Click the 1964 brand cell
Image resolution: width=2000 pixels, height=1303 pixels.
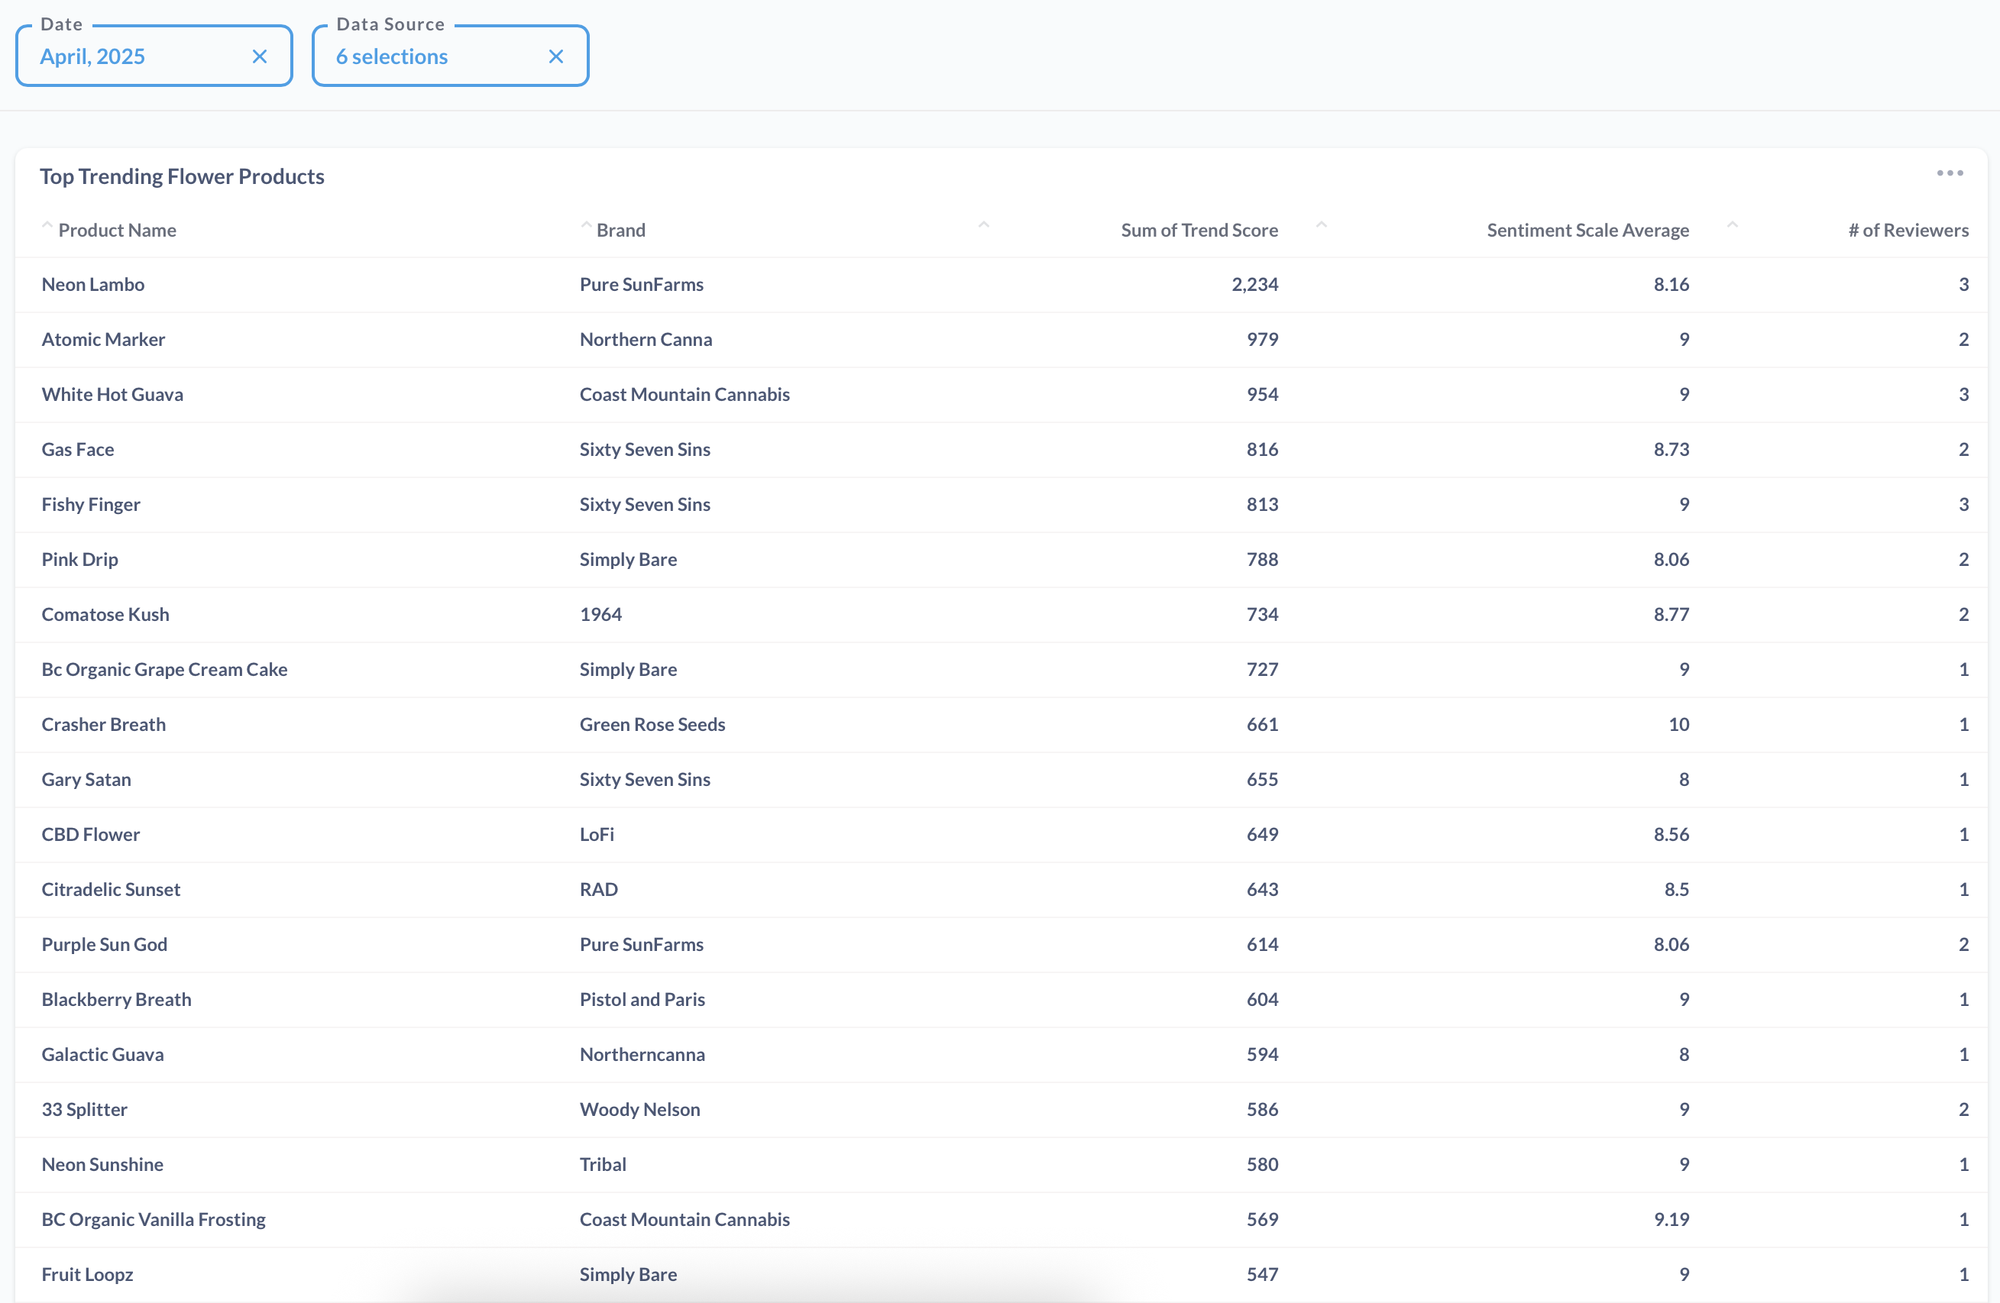[600, 614]
